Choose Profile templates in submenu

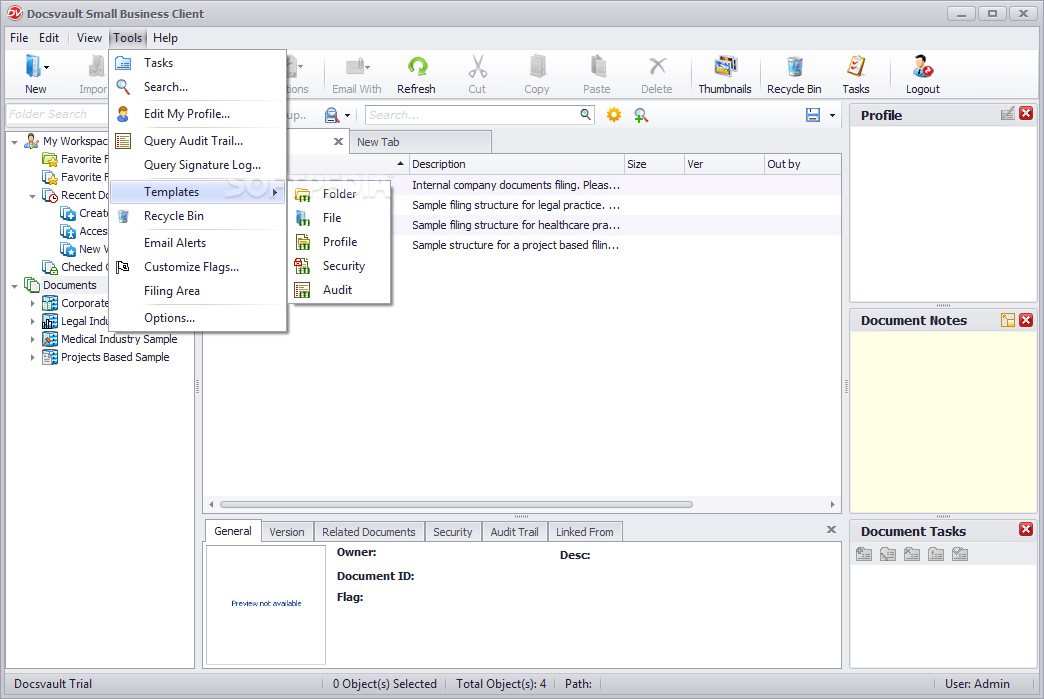coord(340,242)
